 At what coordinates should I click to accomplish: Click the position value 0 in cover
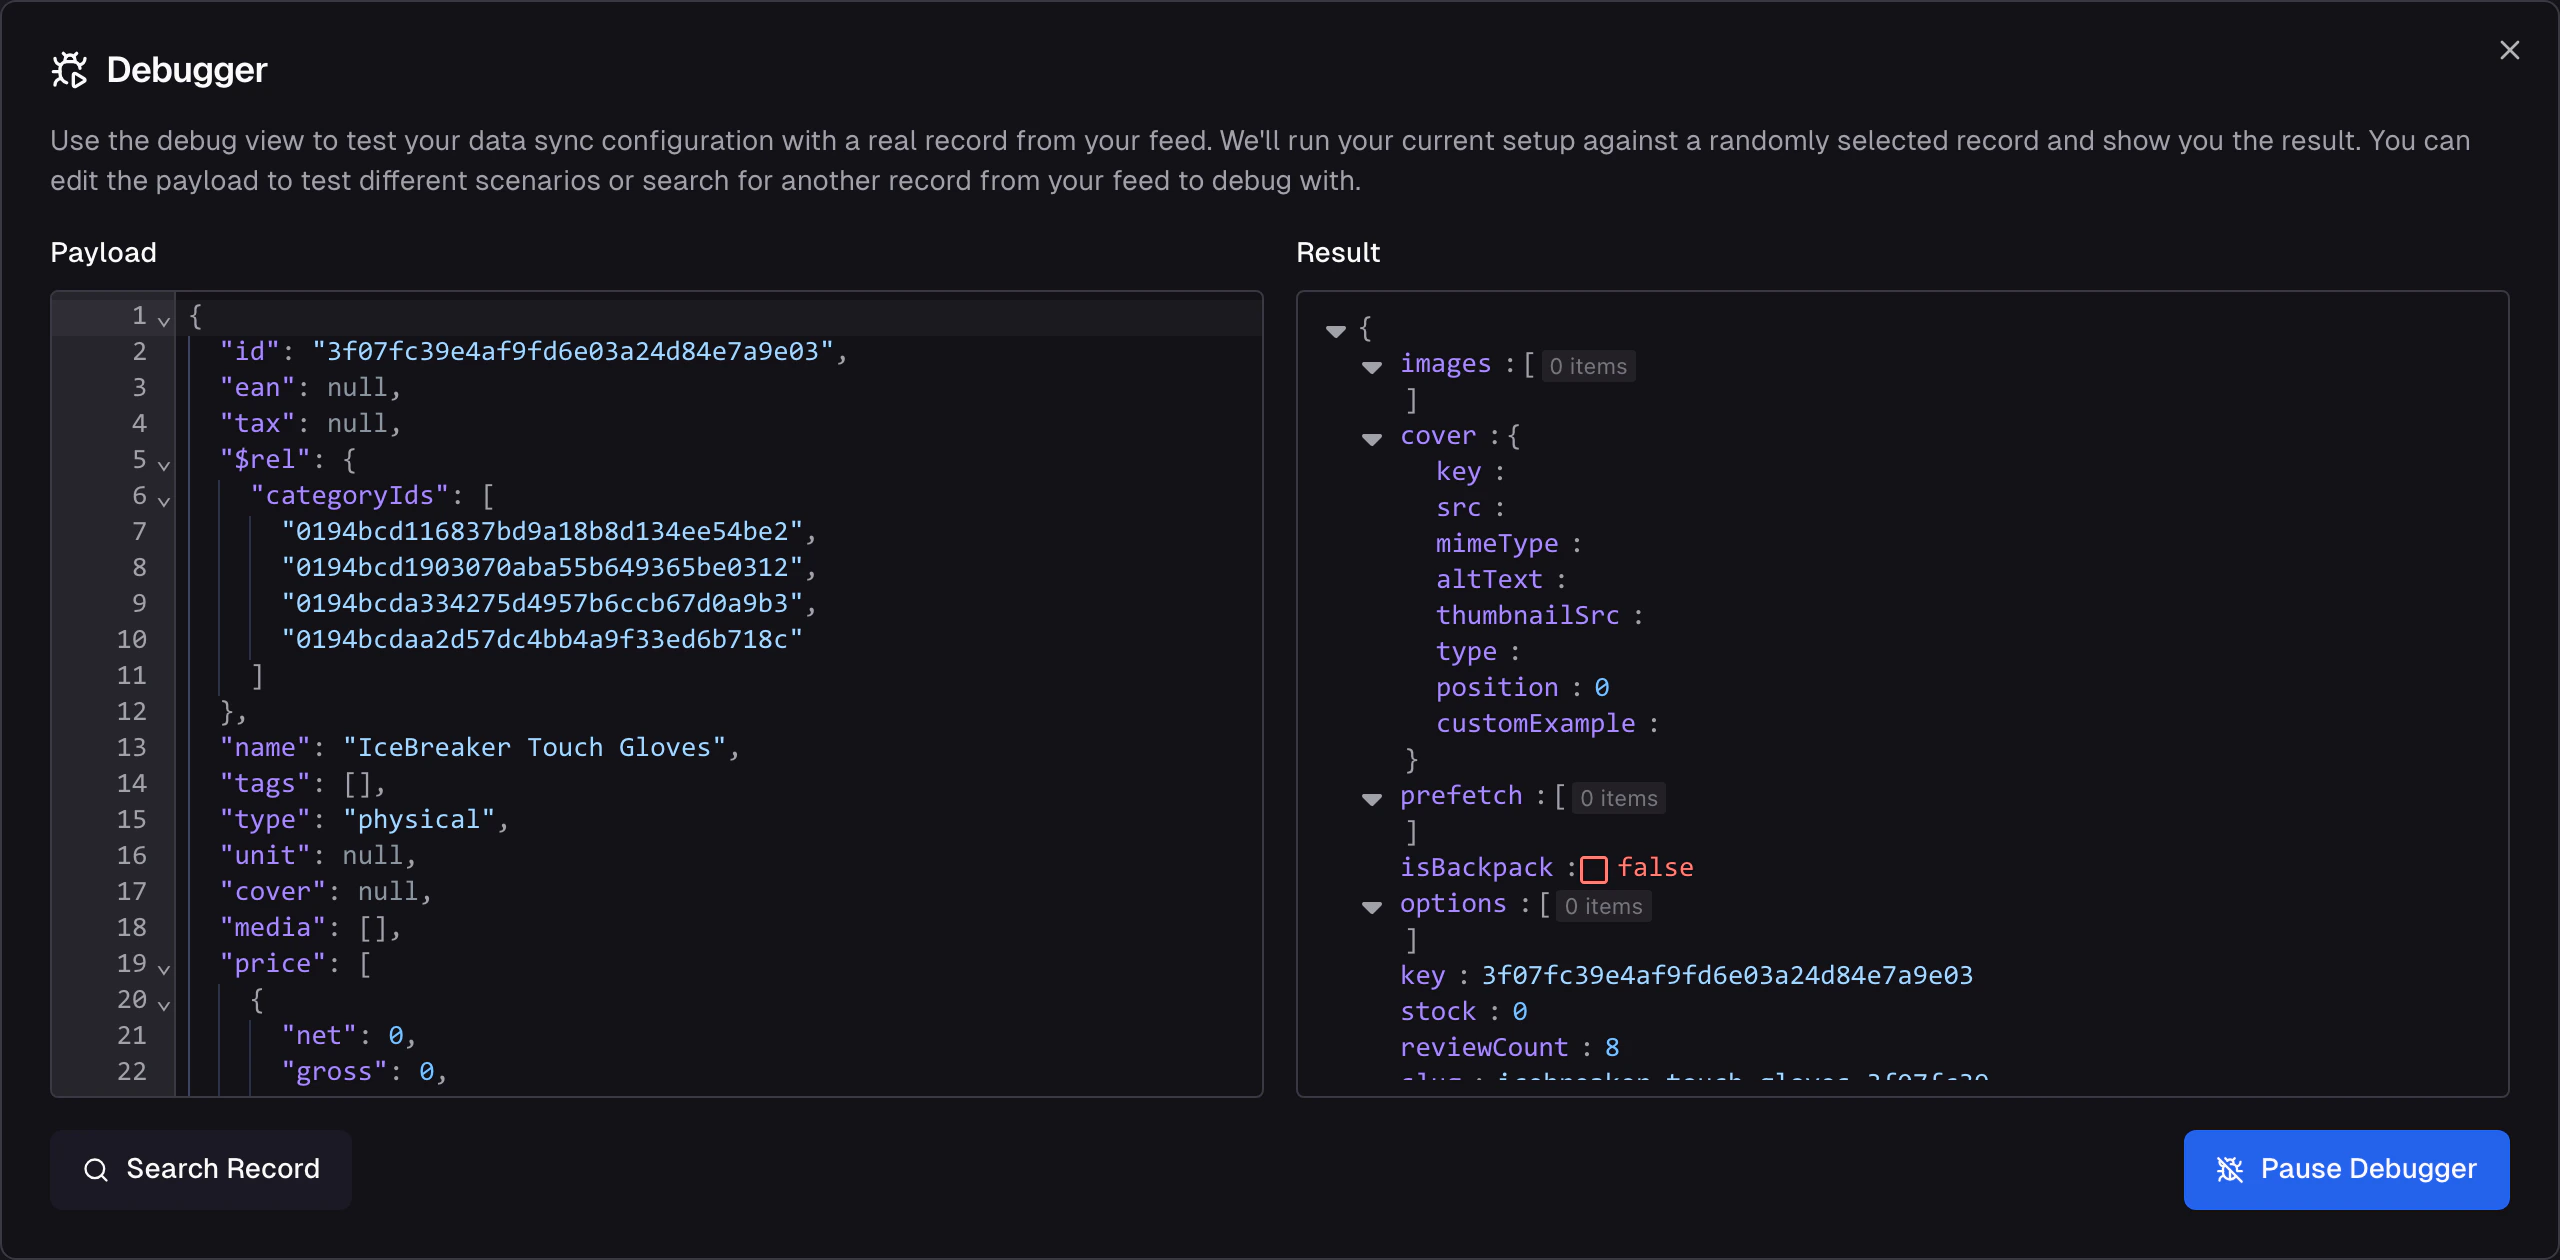(1602, 688)
